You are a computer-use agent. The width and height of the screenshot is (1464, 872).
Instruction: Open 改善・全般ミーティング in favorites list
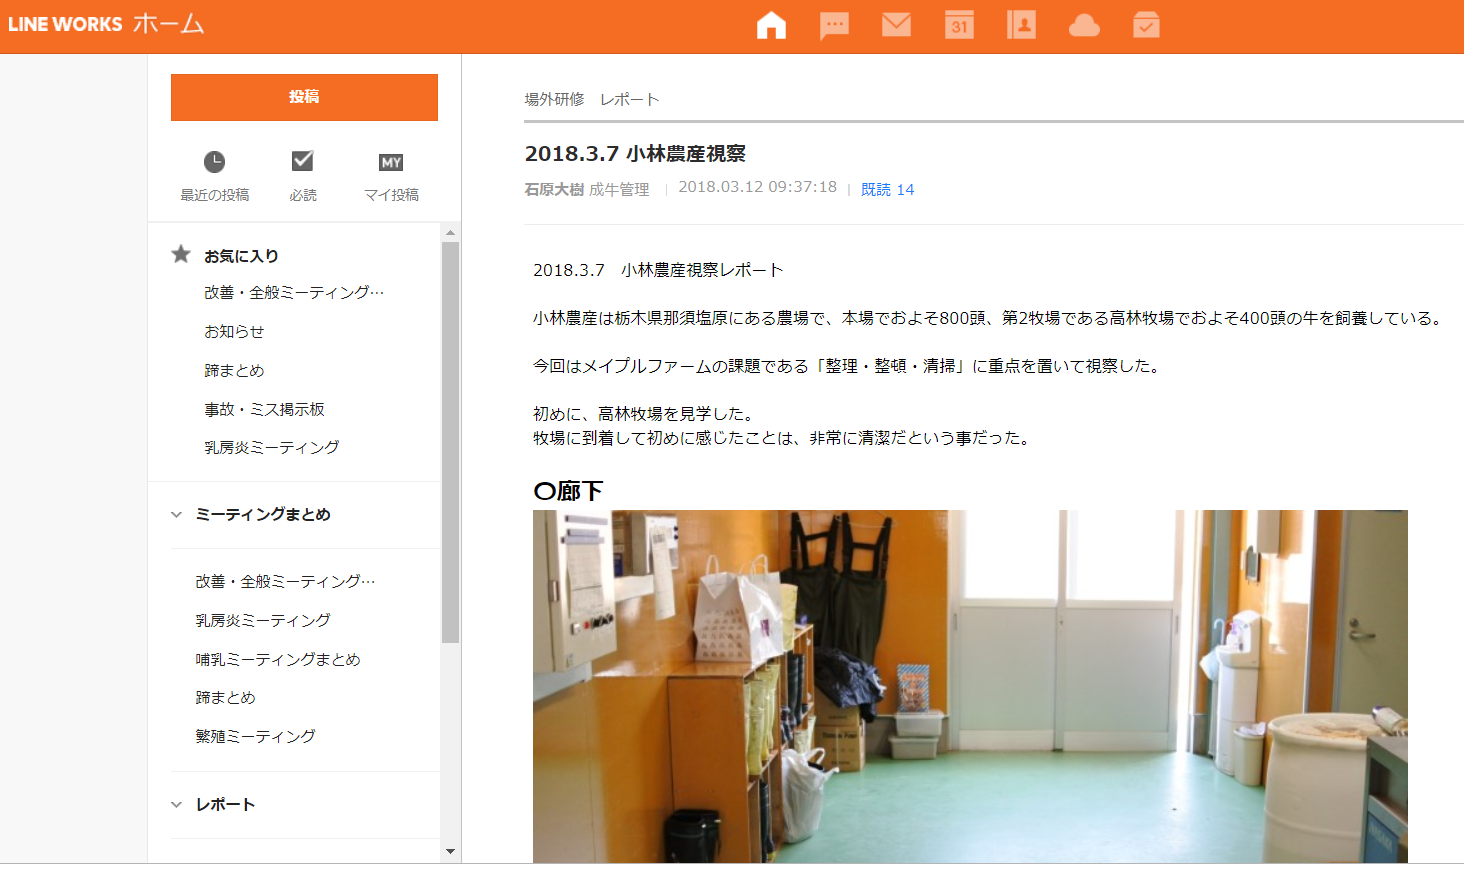coord(294,292)
